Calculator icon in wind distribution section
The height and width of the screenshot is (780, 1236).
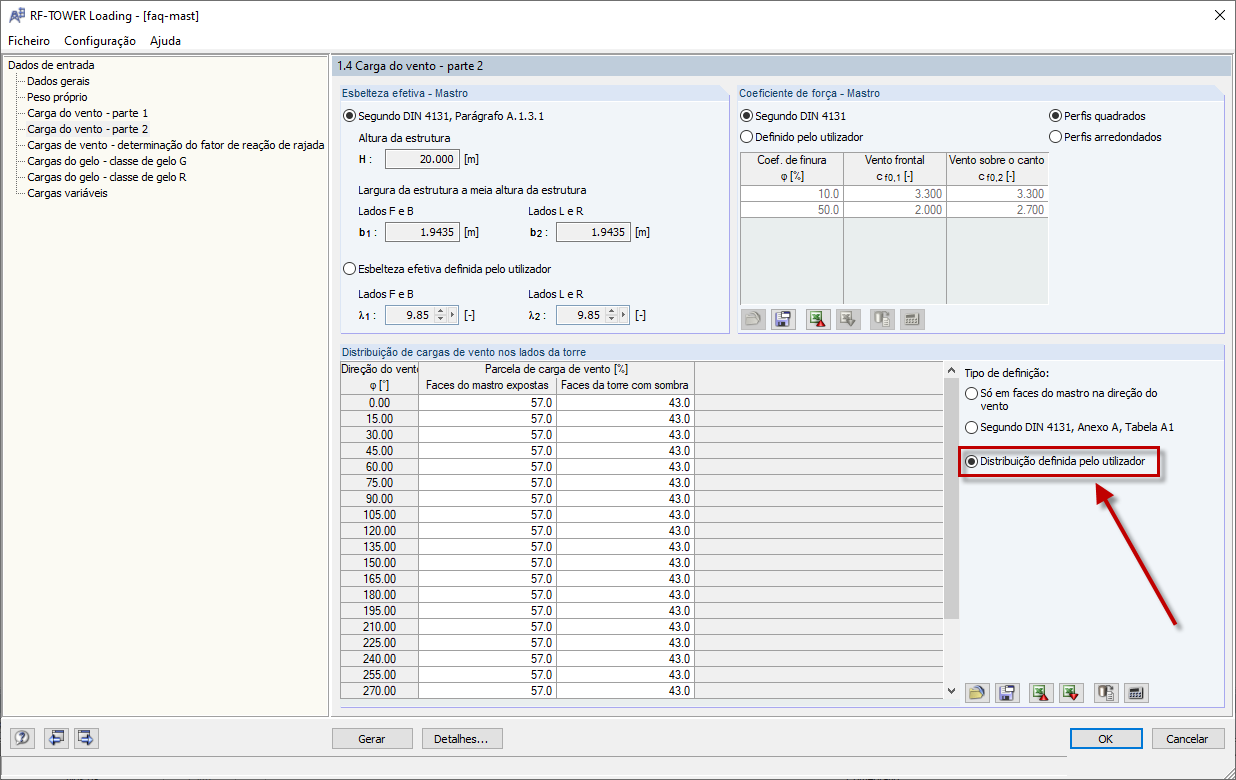pyautogui.click(x=1135, y=693)
